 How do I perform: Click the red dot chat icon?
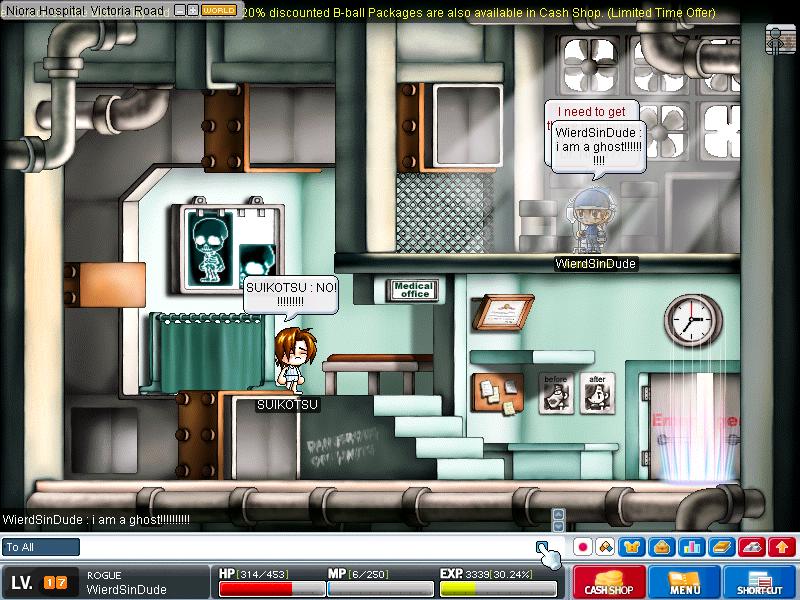point(583,547)
